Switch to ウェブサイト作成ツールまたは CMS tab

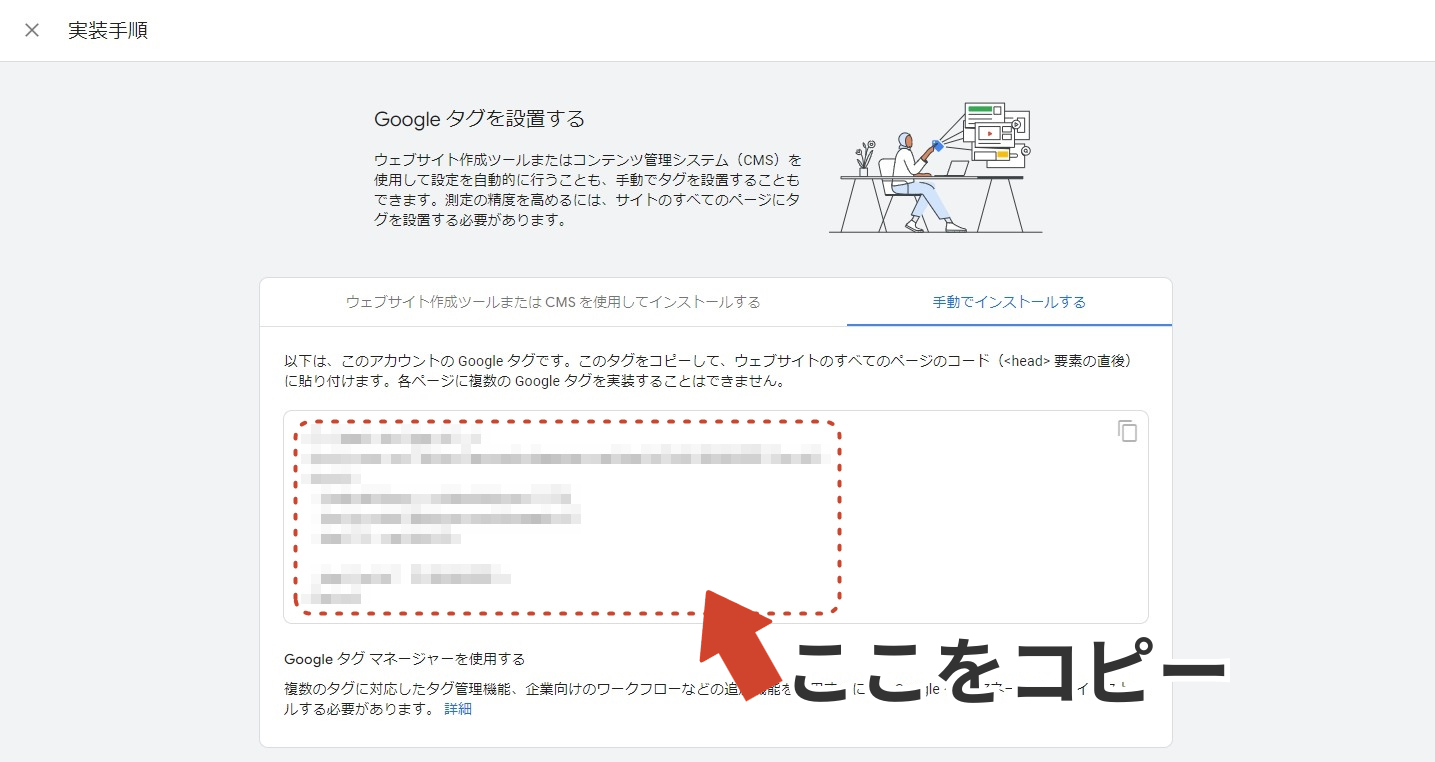pos(553,302)
